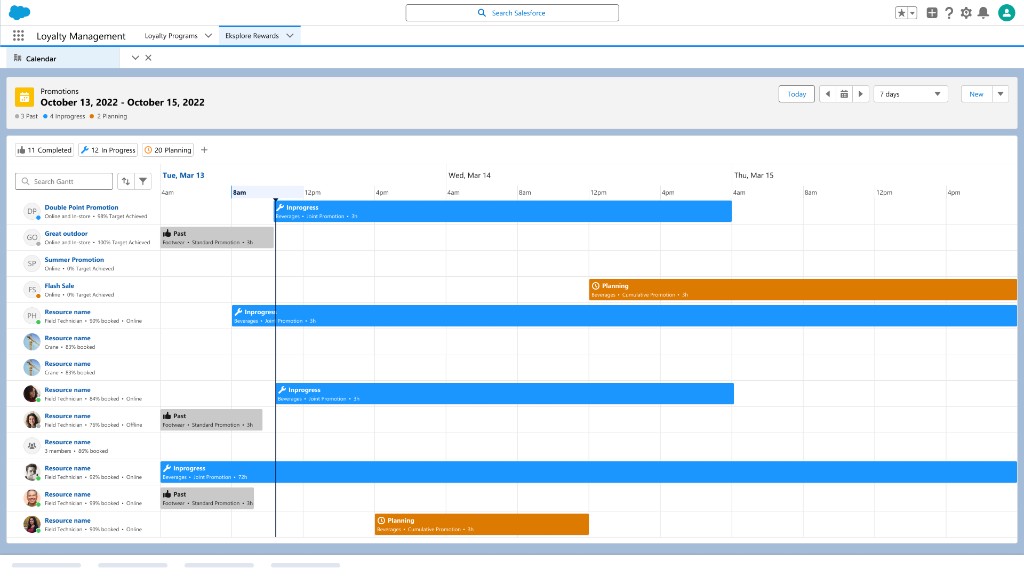Expand the dropdown next to New
The image size is (1024, 576).
(x=1000, y=94)
